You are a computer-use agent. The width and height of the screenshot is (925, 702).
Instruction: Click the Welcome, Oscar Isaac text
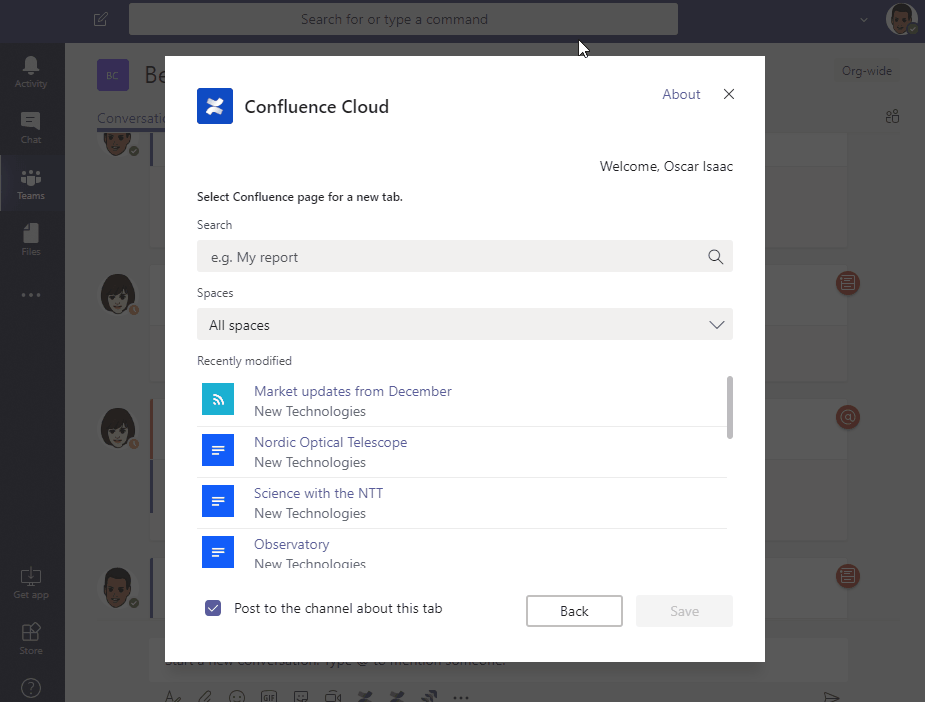666,166
